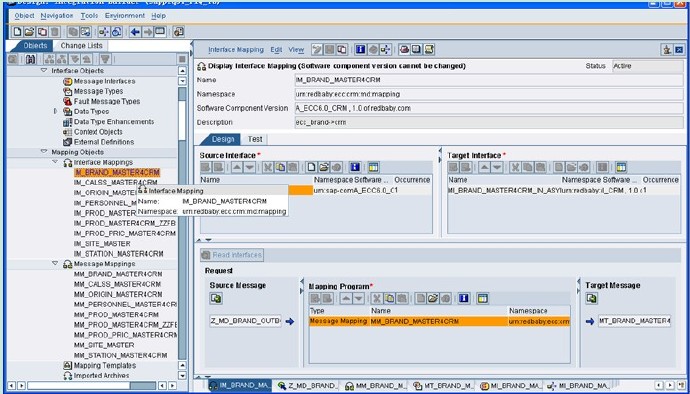
Task: Collapse the Interface Mappings tree node
Action: pyautogui.click(x=55, y=162)
